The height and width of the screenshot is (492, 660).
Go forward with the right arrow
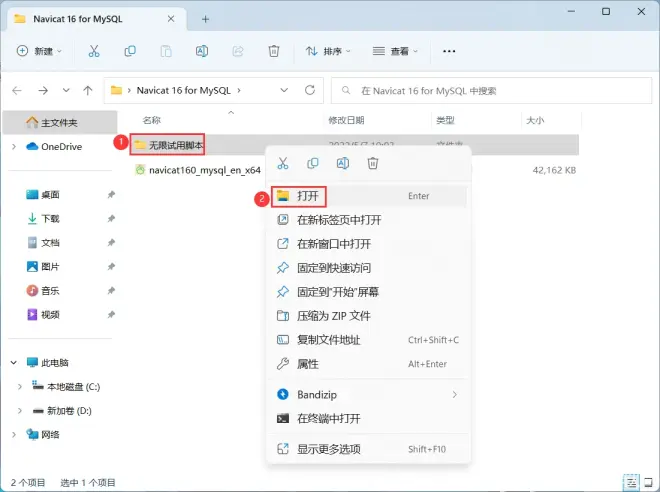pyautogui.click(x=43, y=90)
